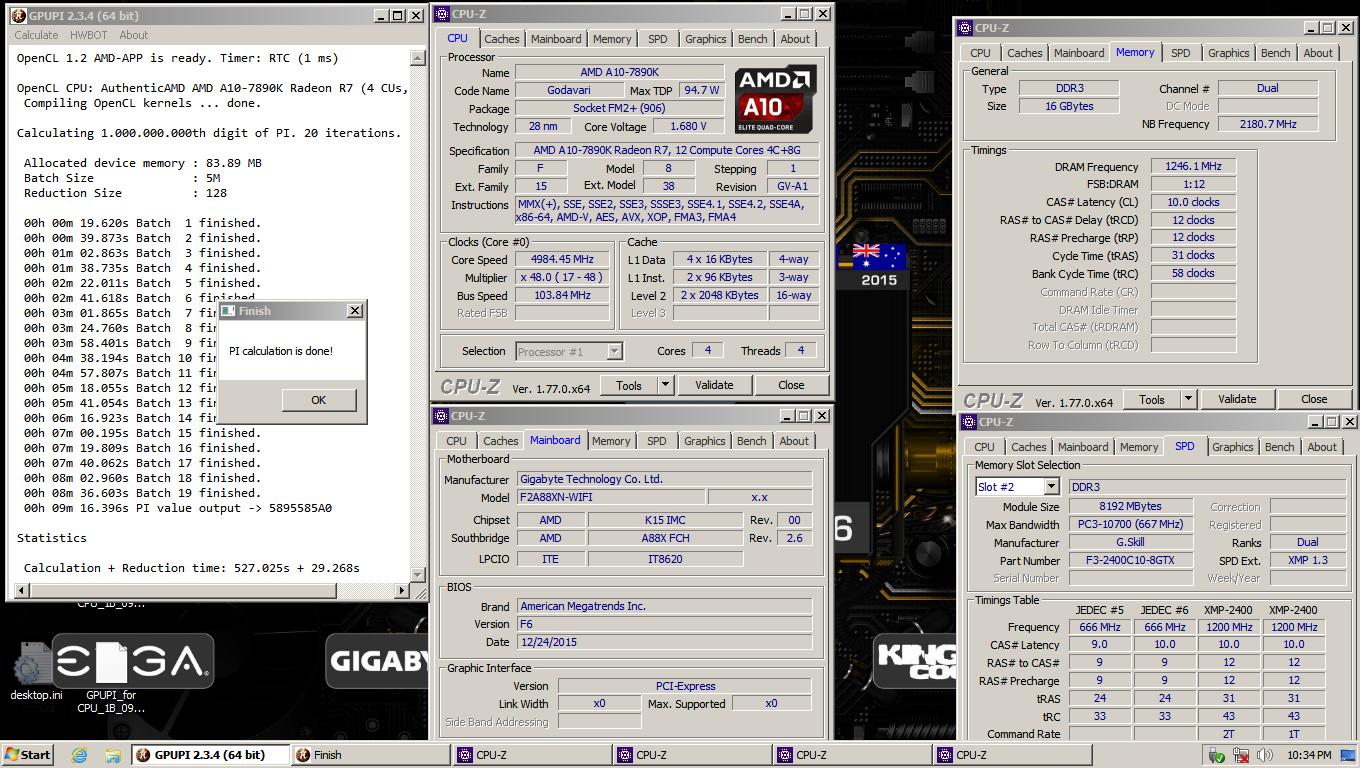Select the part number F3-2400C10-8GTX field

pos(1130,561)
